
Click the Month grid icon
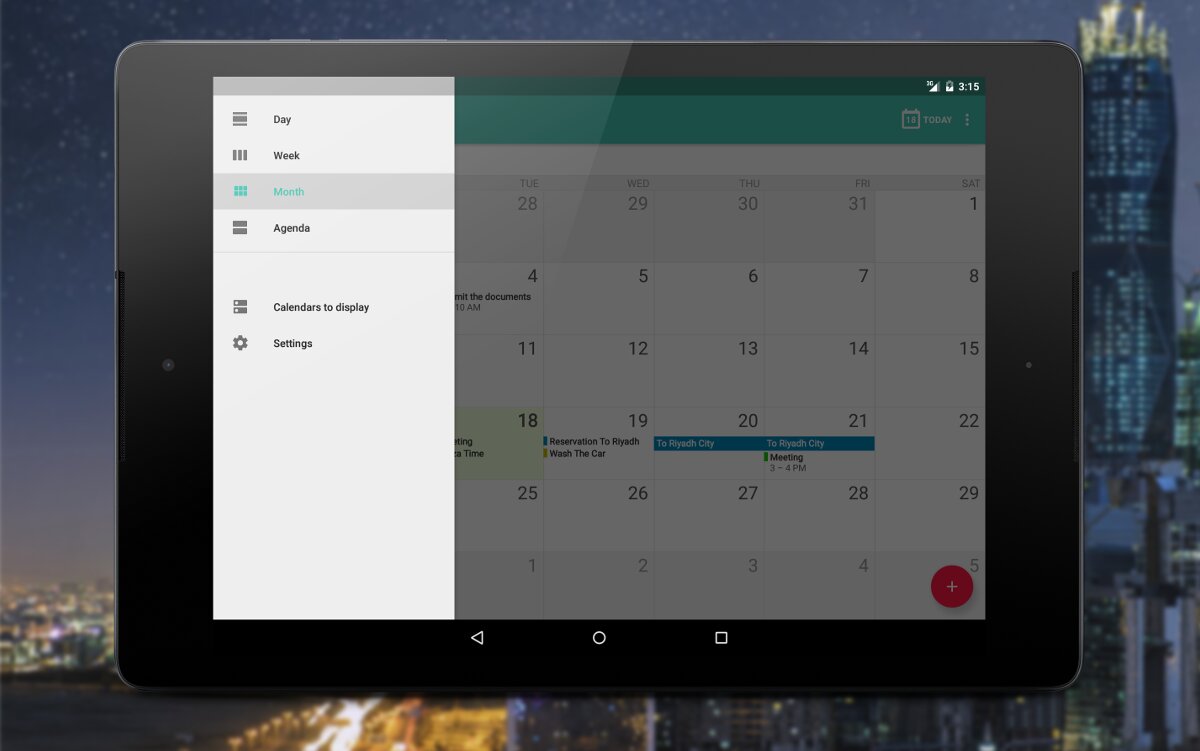(240, 191)
